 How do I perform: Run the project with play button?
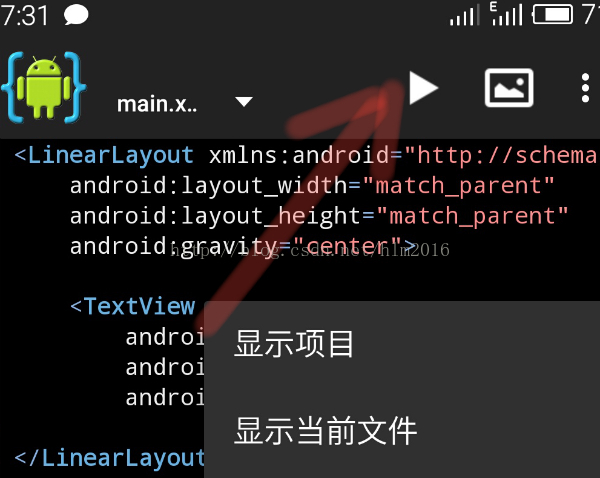tap(423, 88)
